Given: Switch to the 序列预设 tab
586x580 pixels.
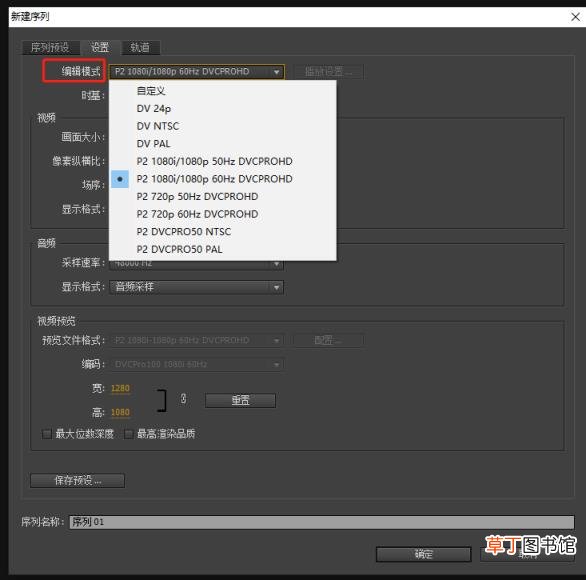Looking at the screenshot, I should pos(50,47).
